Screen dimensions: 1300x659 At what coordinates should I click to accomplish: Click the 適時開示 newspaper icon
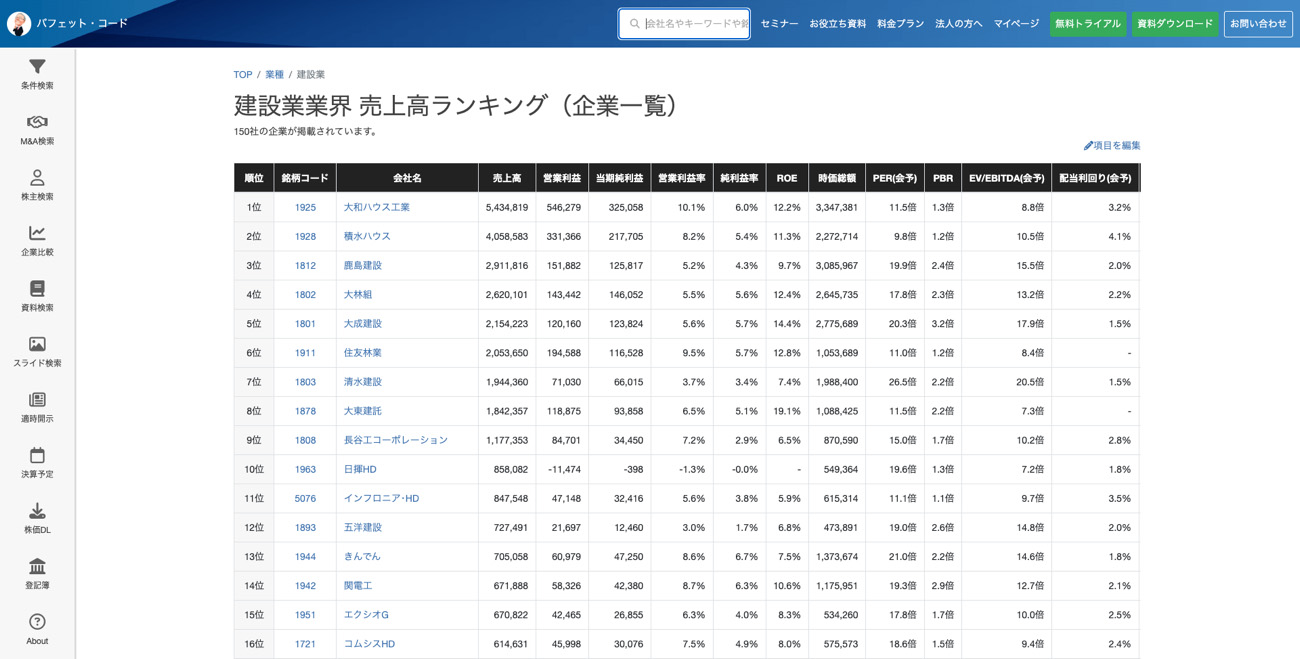(37, 400)
